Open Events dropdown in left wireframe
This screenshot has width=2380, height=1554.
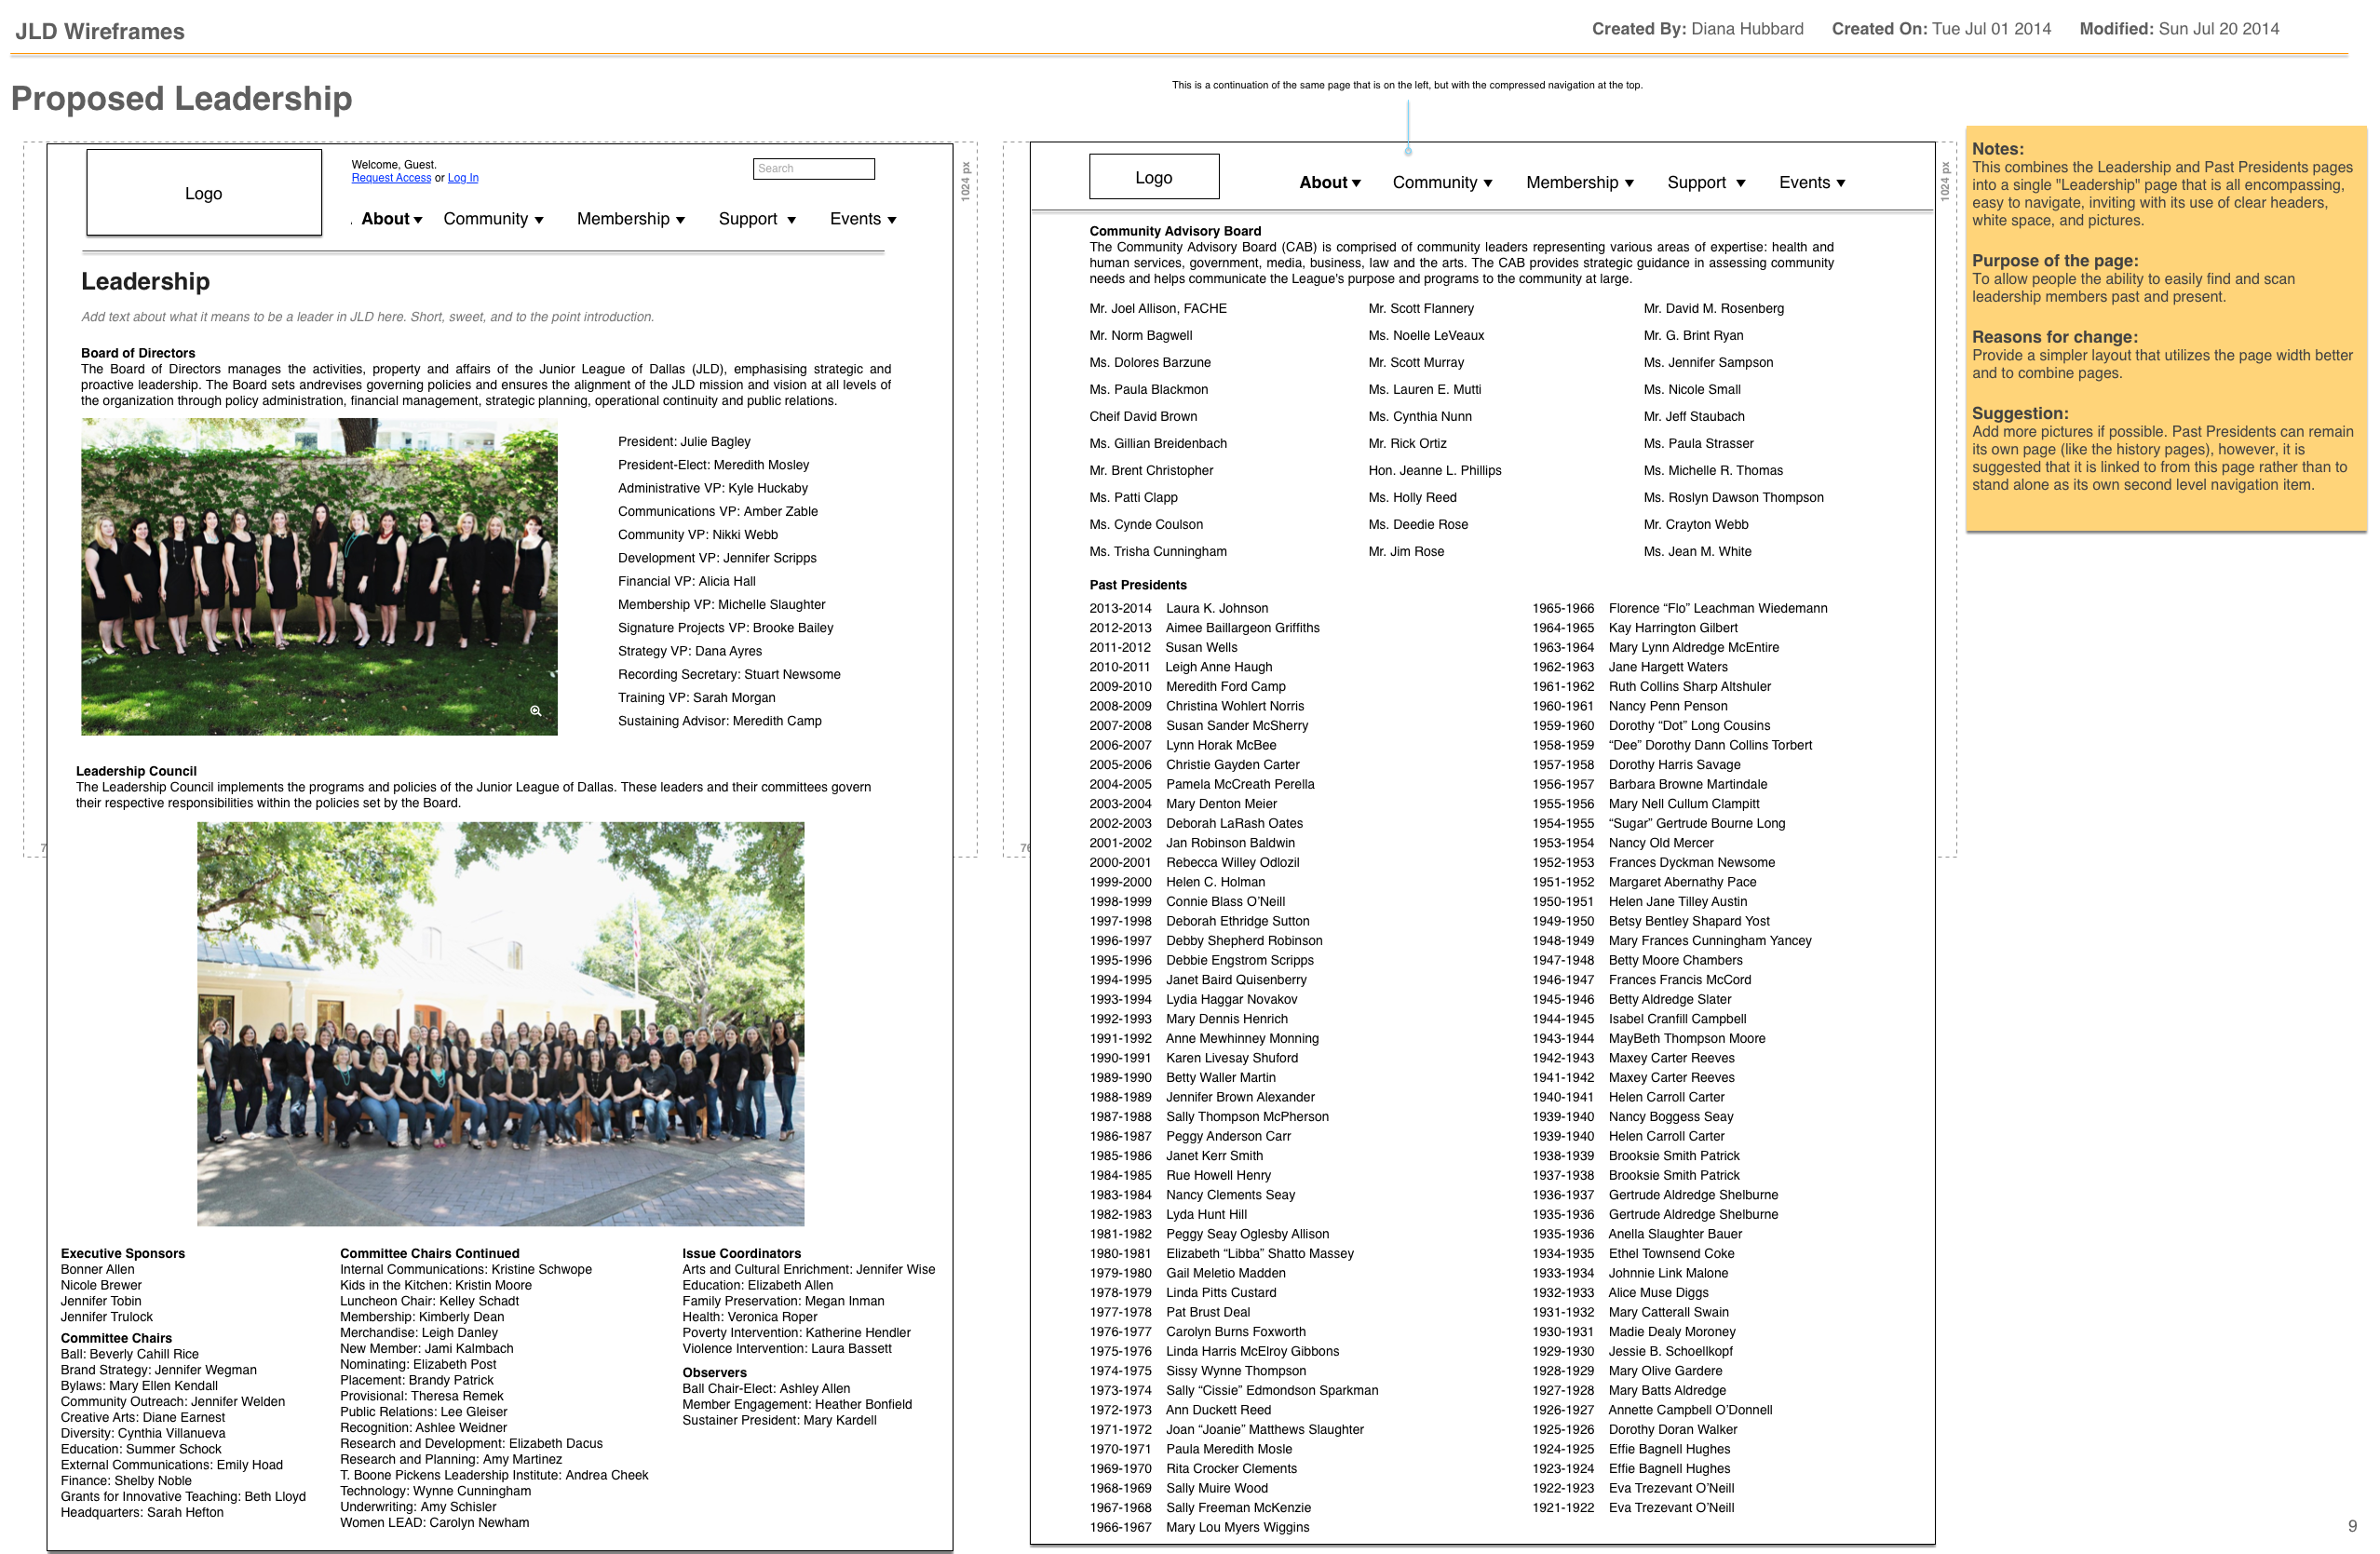[862, 219]
